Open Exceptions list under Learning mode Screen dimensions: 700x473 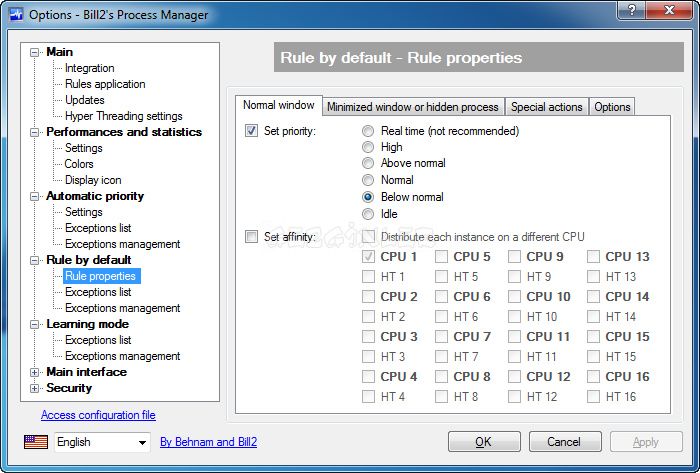point(98,340)
